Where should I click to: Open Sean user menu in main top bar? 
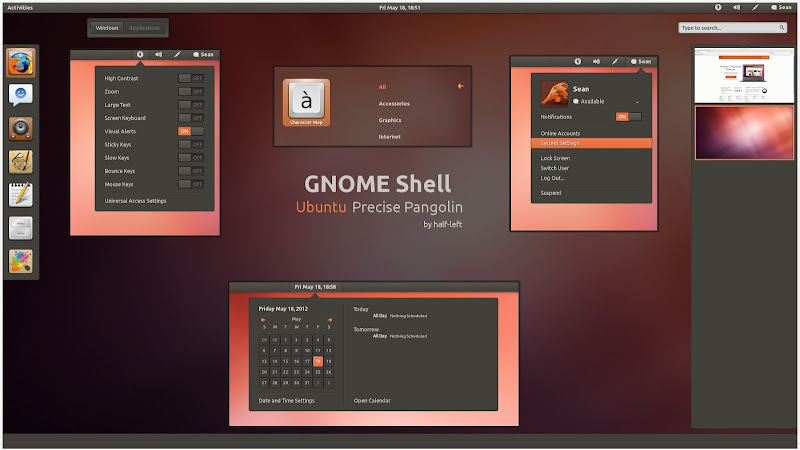coord(781,7)
